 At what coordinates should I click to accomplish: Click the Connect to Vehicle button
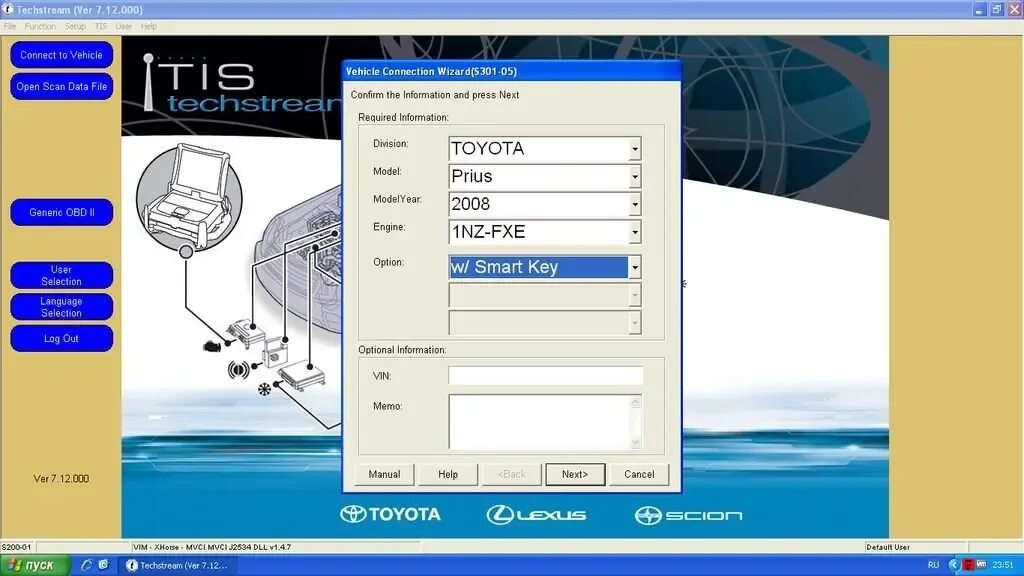click(61, 55)
